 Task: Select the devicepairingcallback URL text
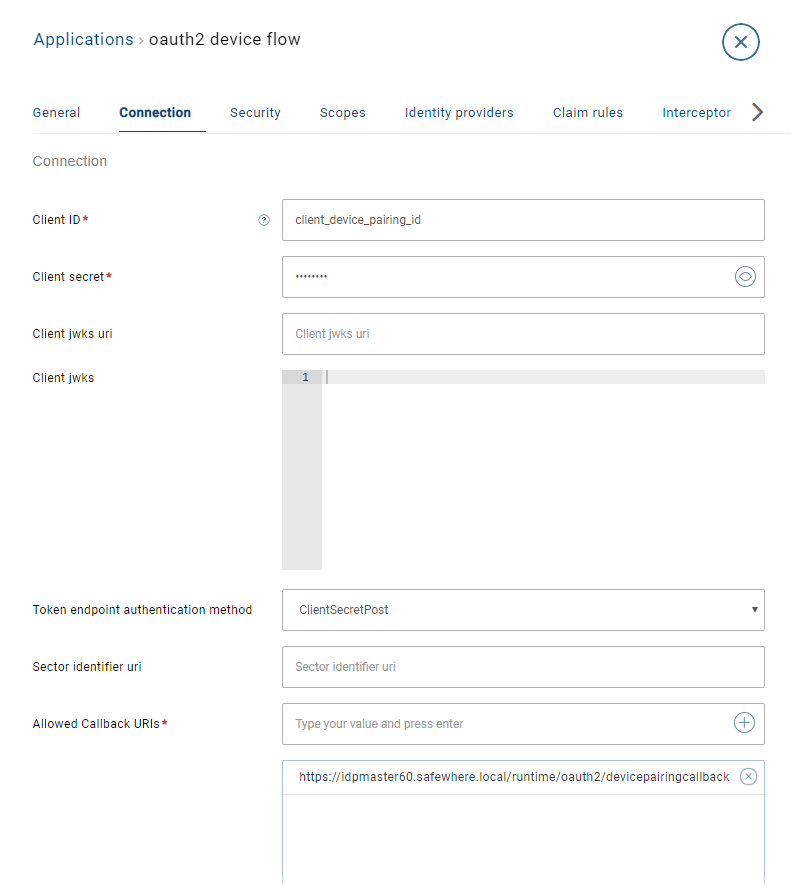[x=514, y=777]
